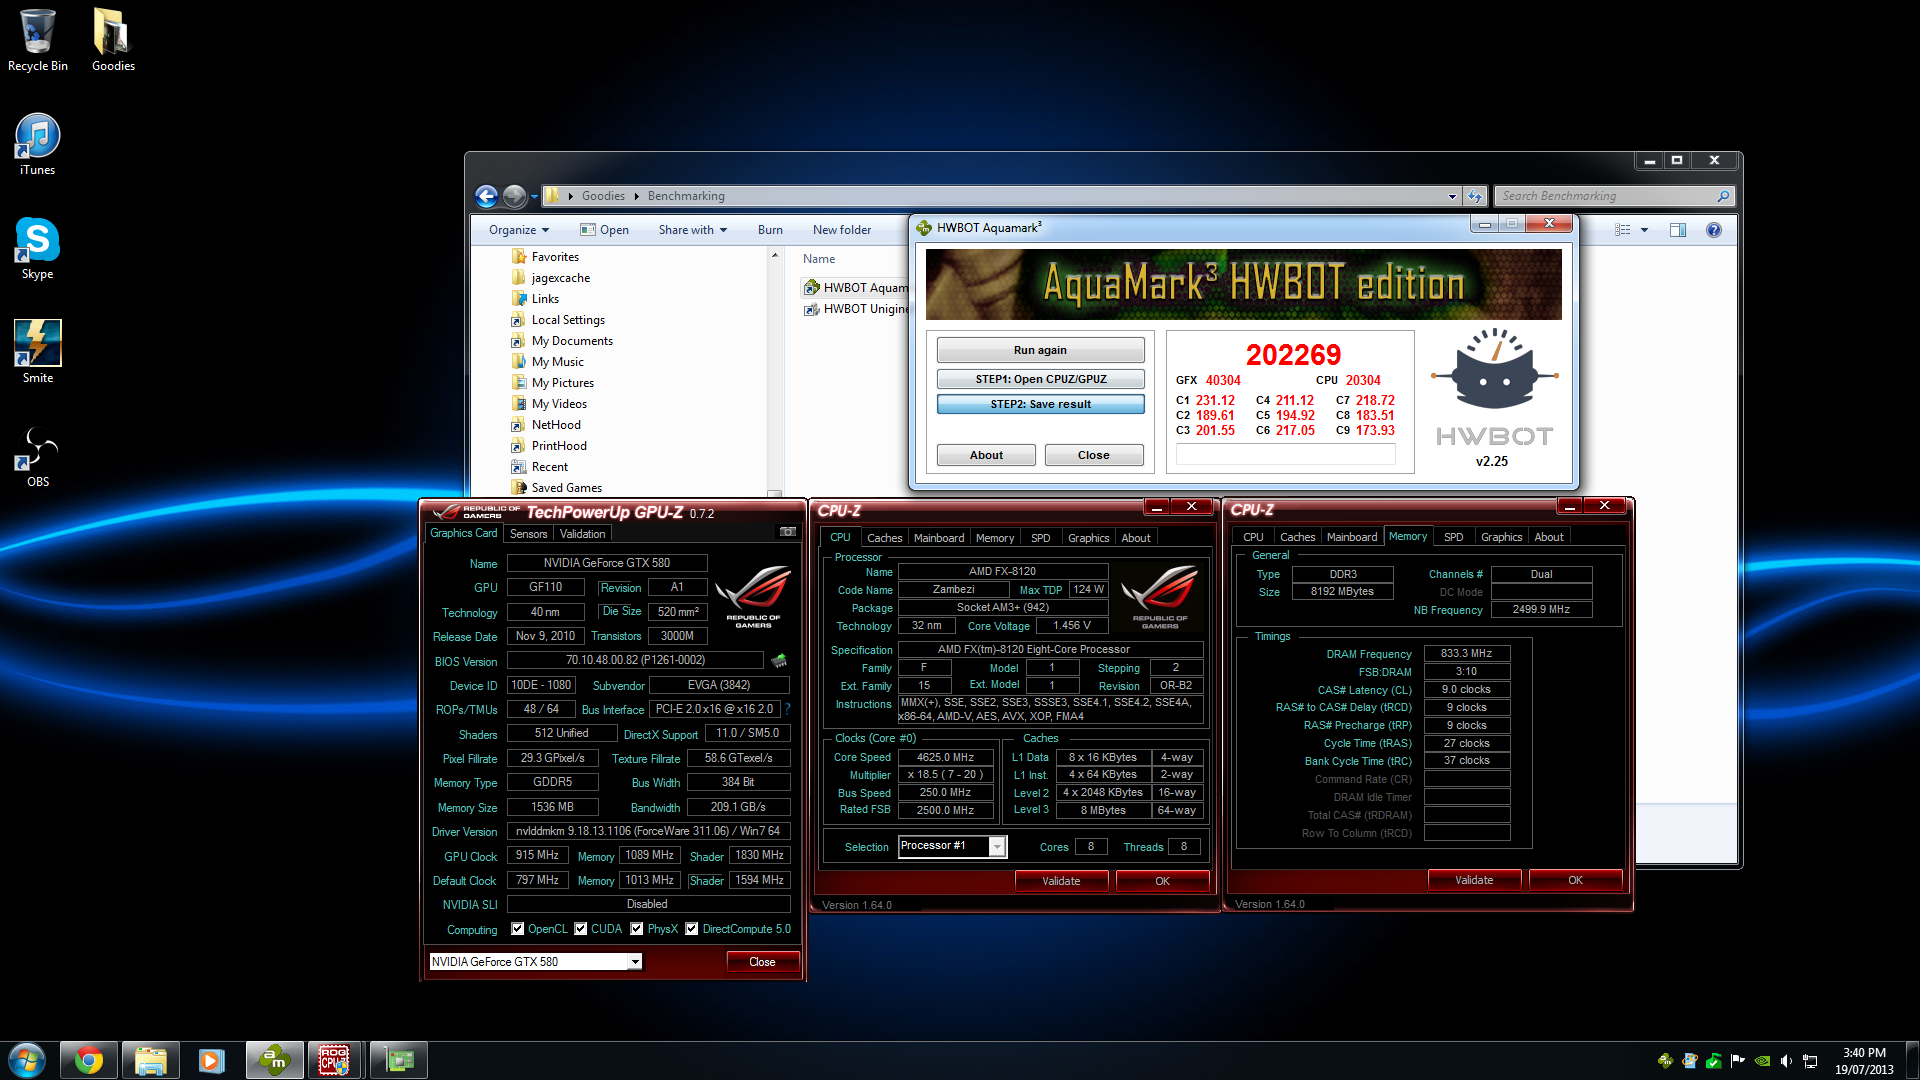Viewport: 1920px width, 1080px height.
Task: Open the Recycle Bin desktop icon
Action: click(38, 40)
